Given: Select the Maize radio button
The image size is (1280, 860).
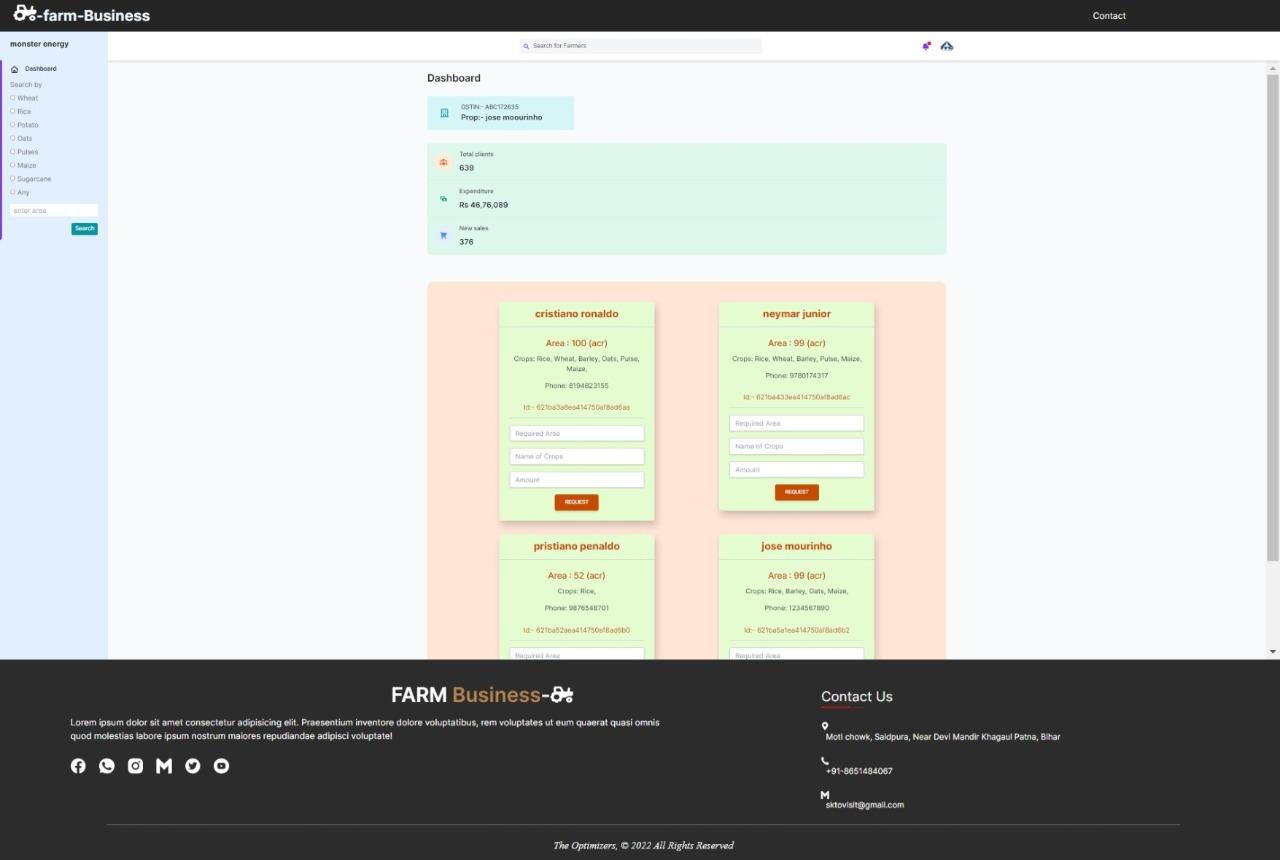Looking at the screenshot, I should pyautogui.click(x=12, y=165).
